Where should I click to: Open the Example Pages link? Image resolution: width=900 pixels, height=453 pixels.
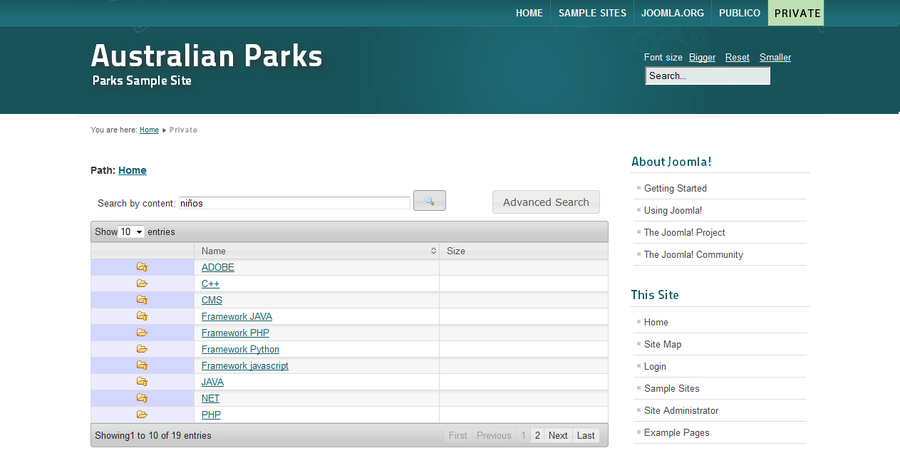pos(676,433)
